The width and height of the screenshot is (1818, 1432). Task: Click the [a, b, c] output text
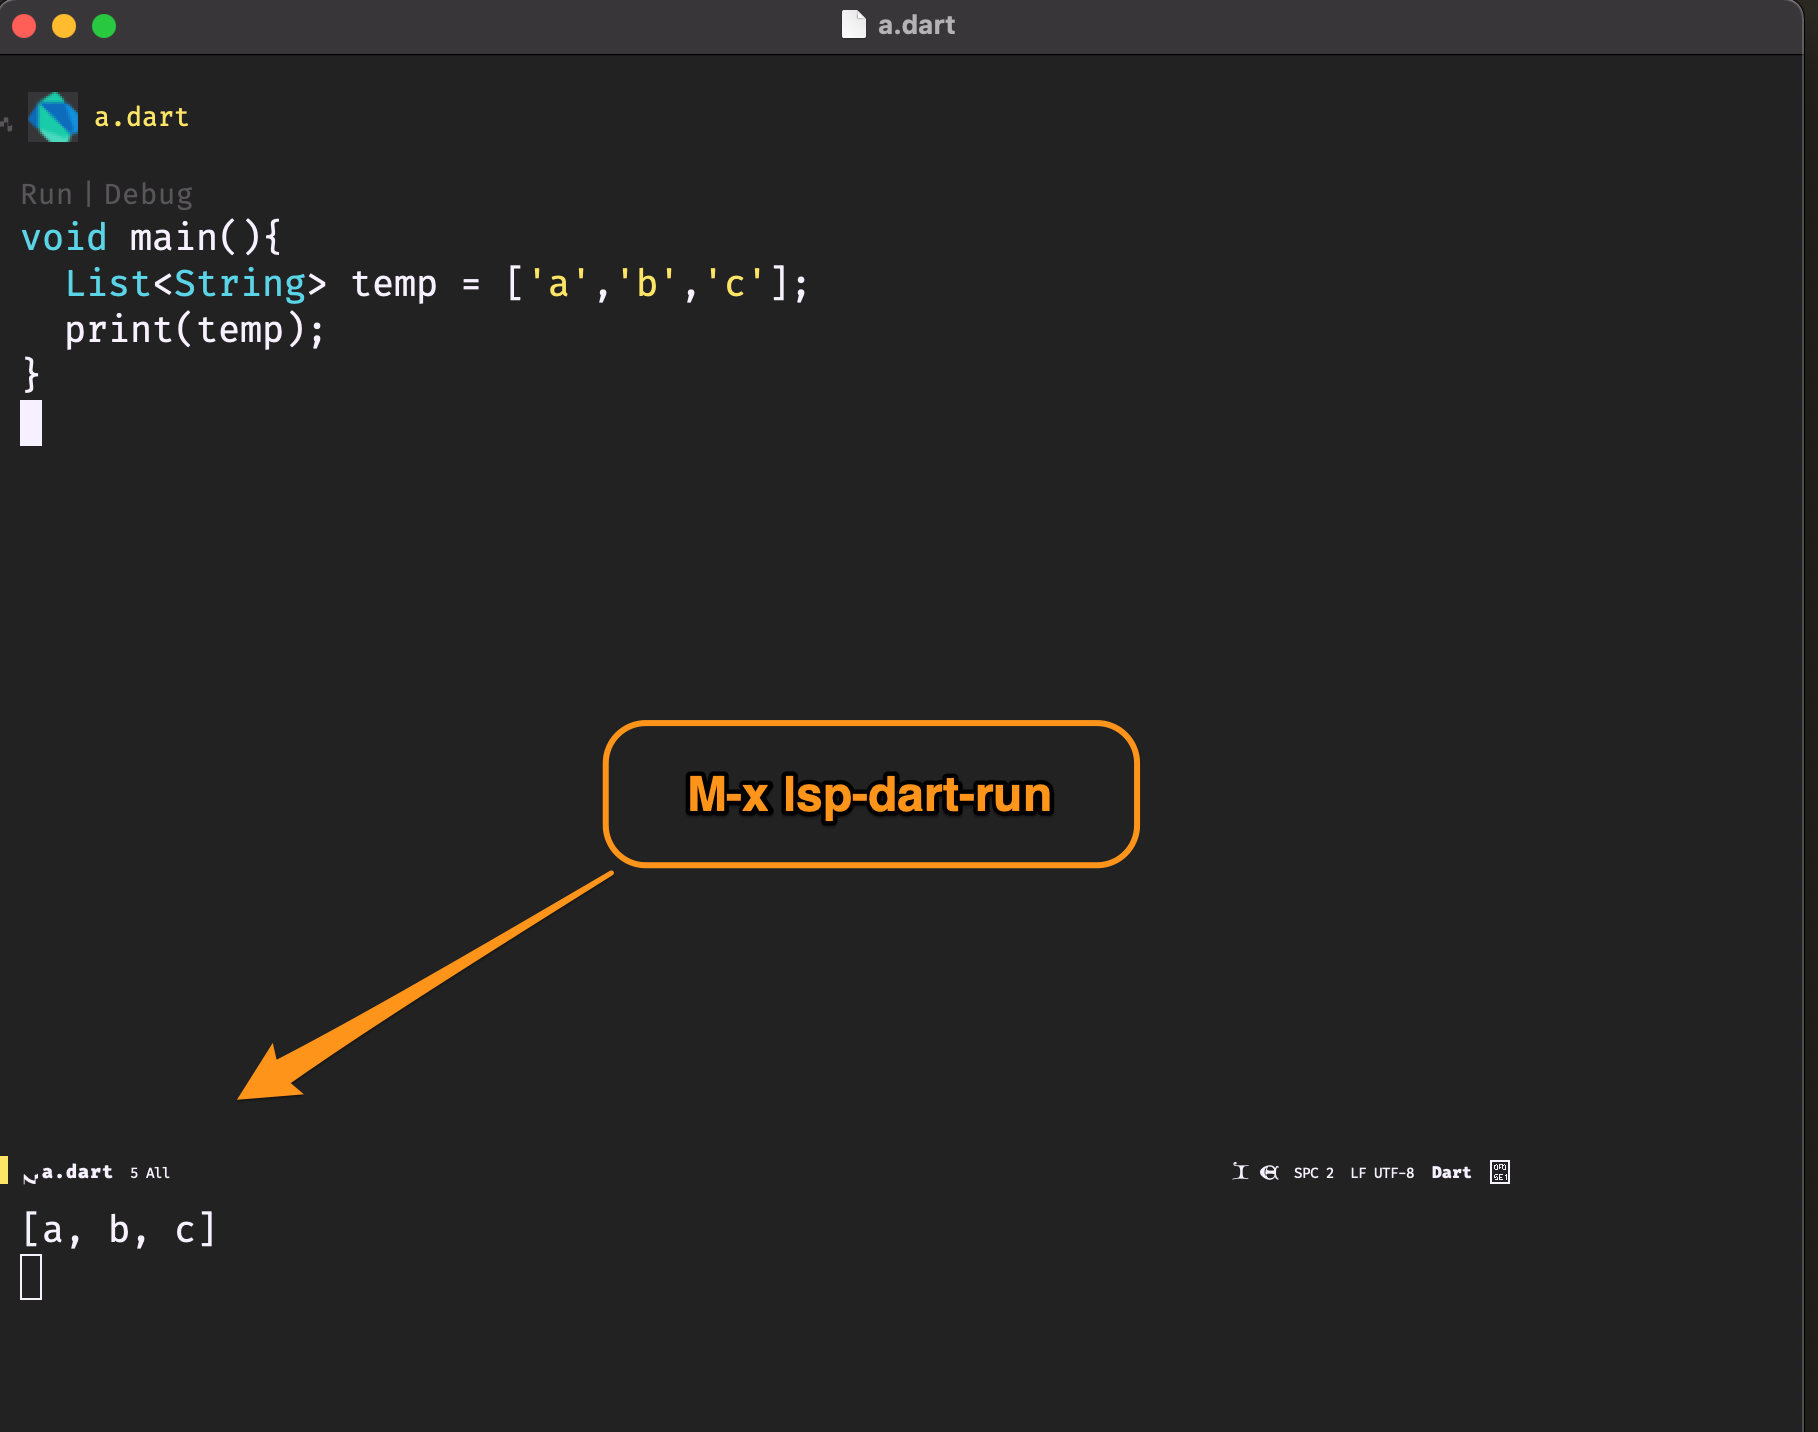pyautogui.click(x=118, y=1229)
